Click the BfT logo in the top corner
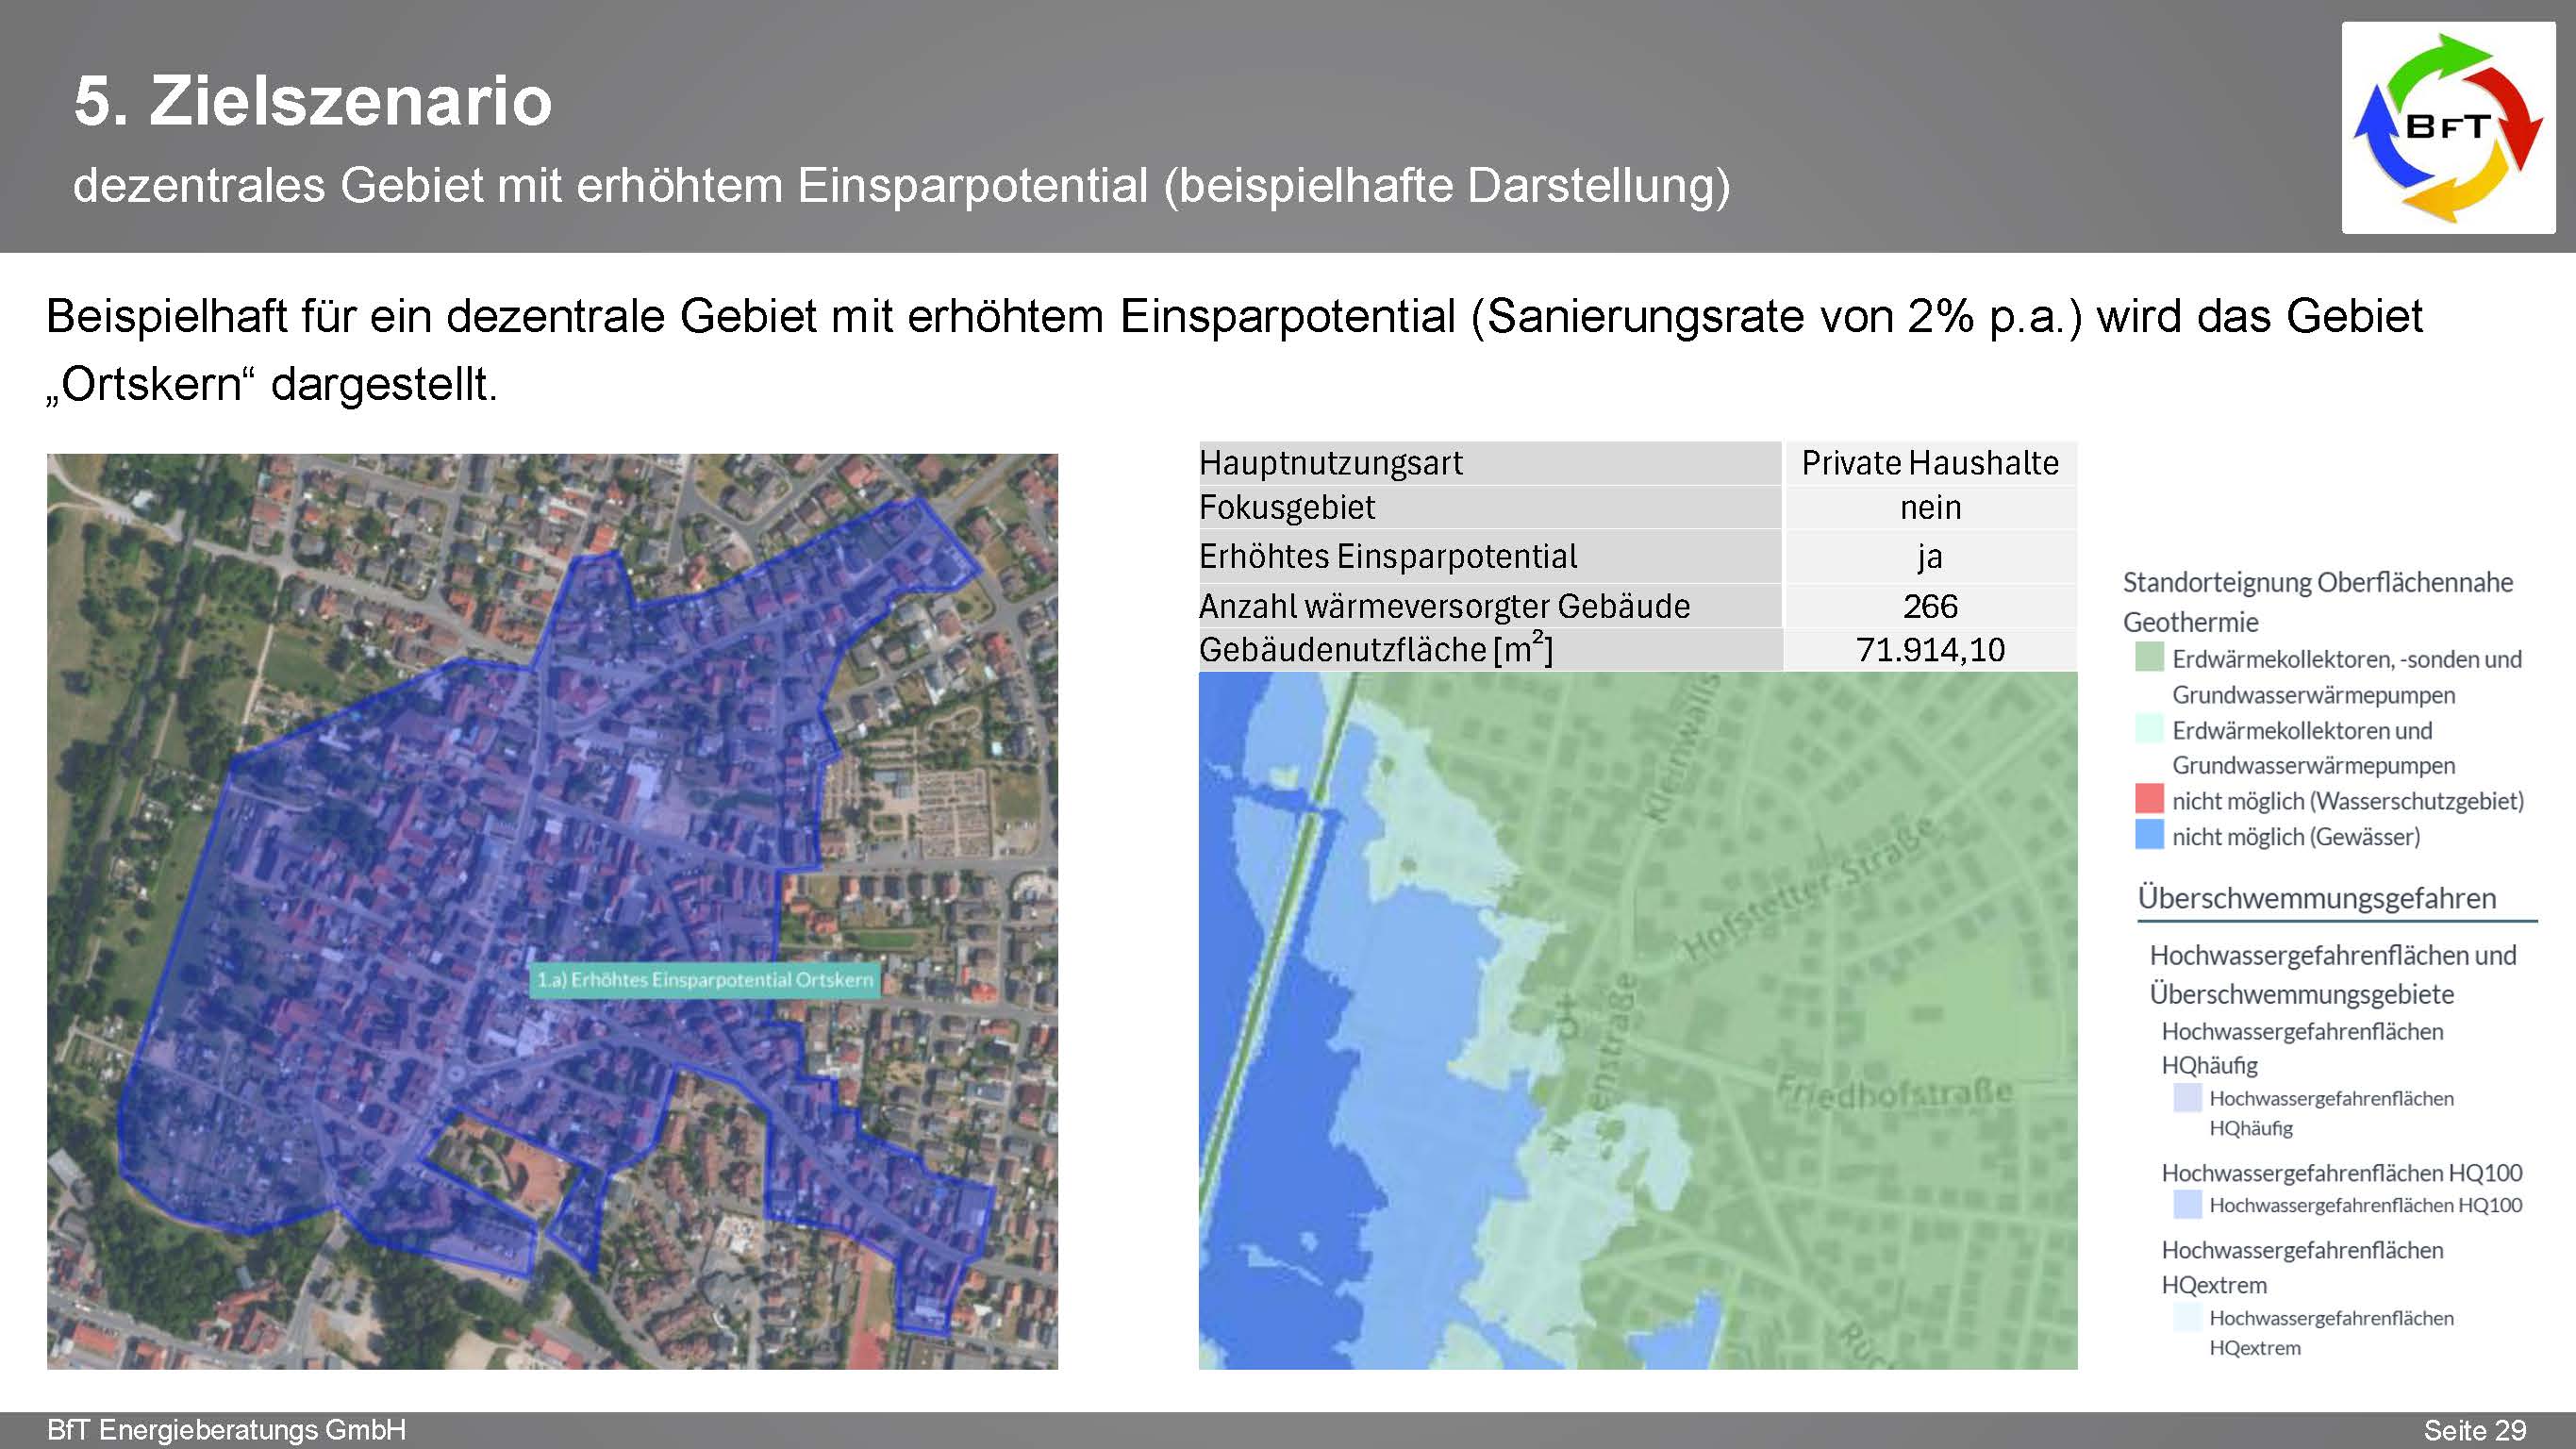This screenshot has width=2576, height=1449. coord(2447,128)
